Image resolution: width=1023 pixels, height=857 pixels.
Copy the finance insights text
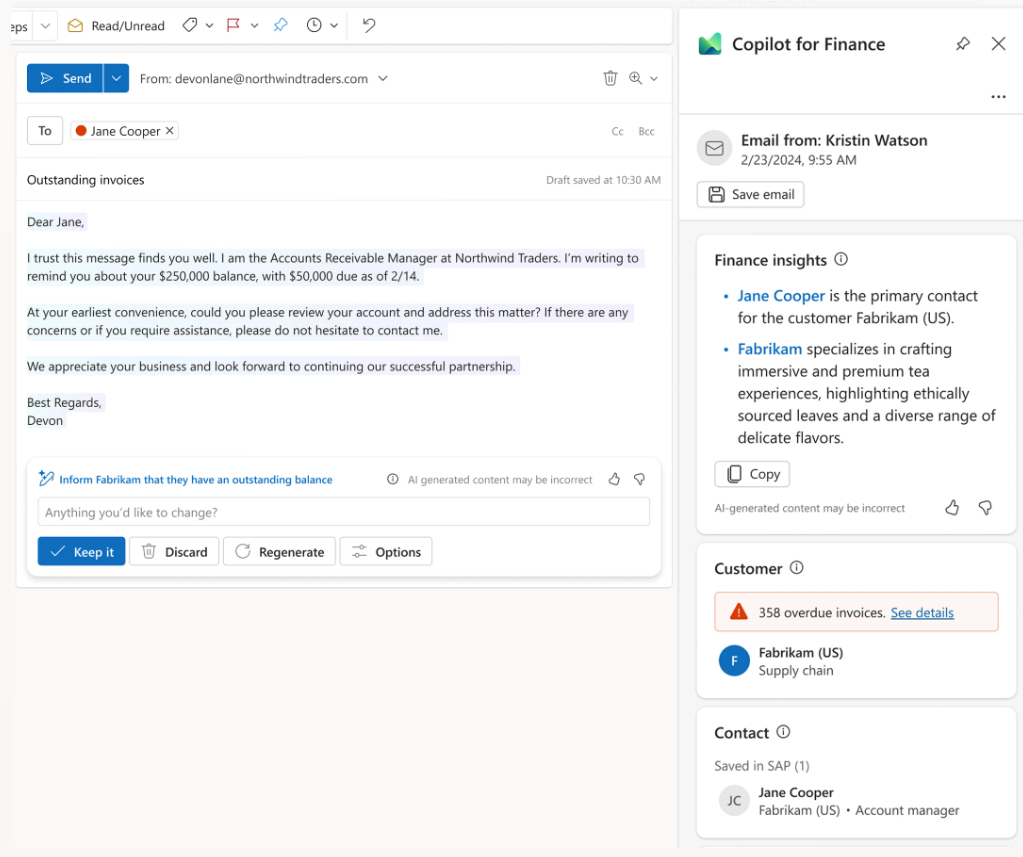[x=752, y=474]
